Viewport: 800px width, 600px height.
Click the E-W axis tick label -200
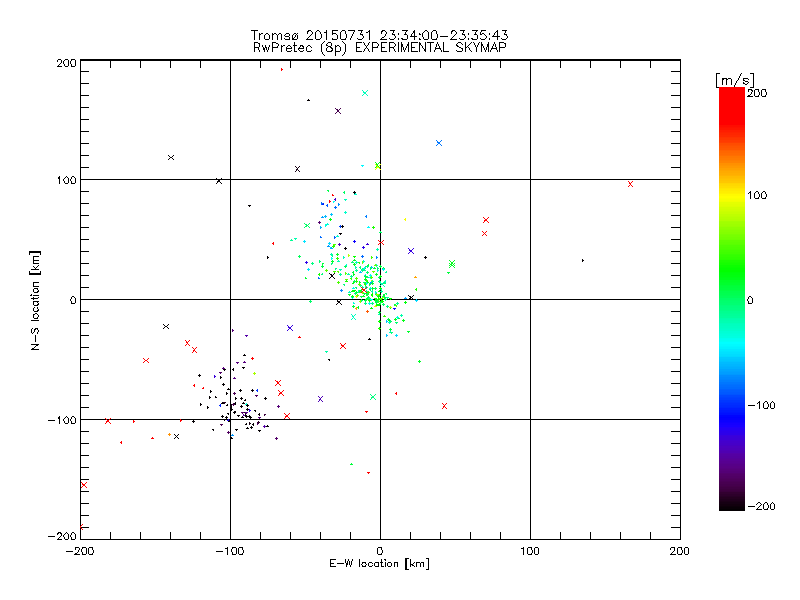click(x=80, y=551)
